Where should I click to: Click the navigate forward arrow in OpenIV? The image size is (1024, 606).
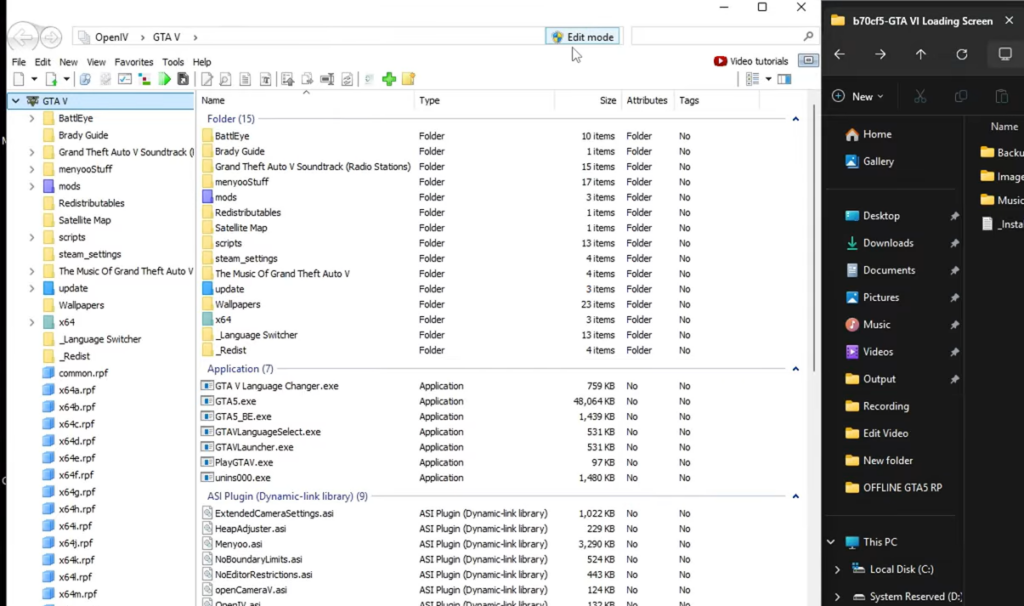click(x=51, y=37)
